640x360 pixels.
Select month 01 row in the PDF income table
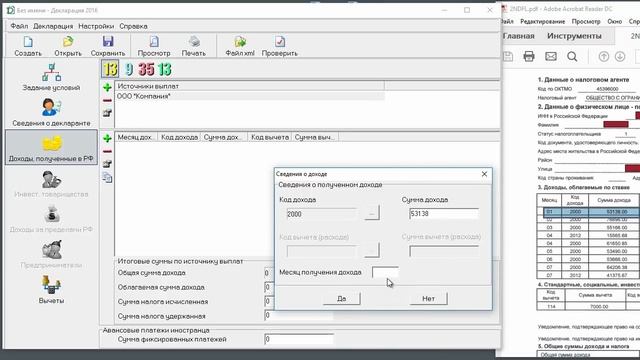point(591,211)
